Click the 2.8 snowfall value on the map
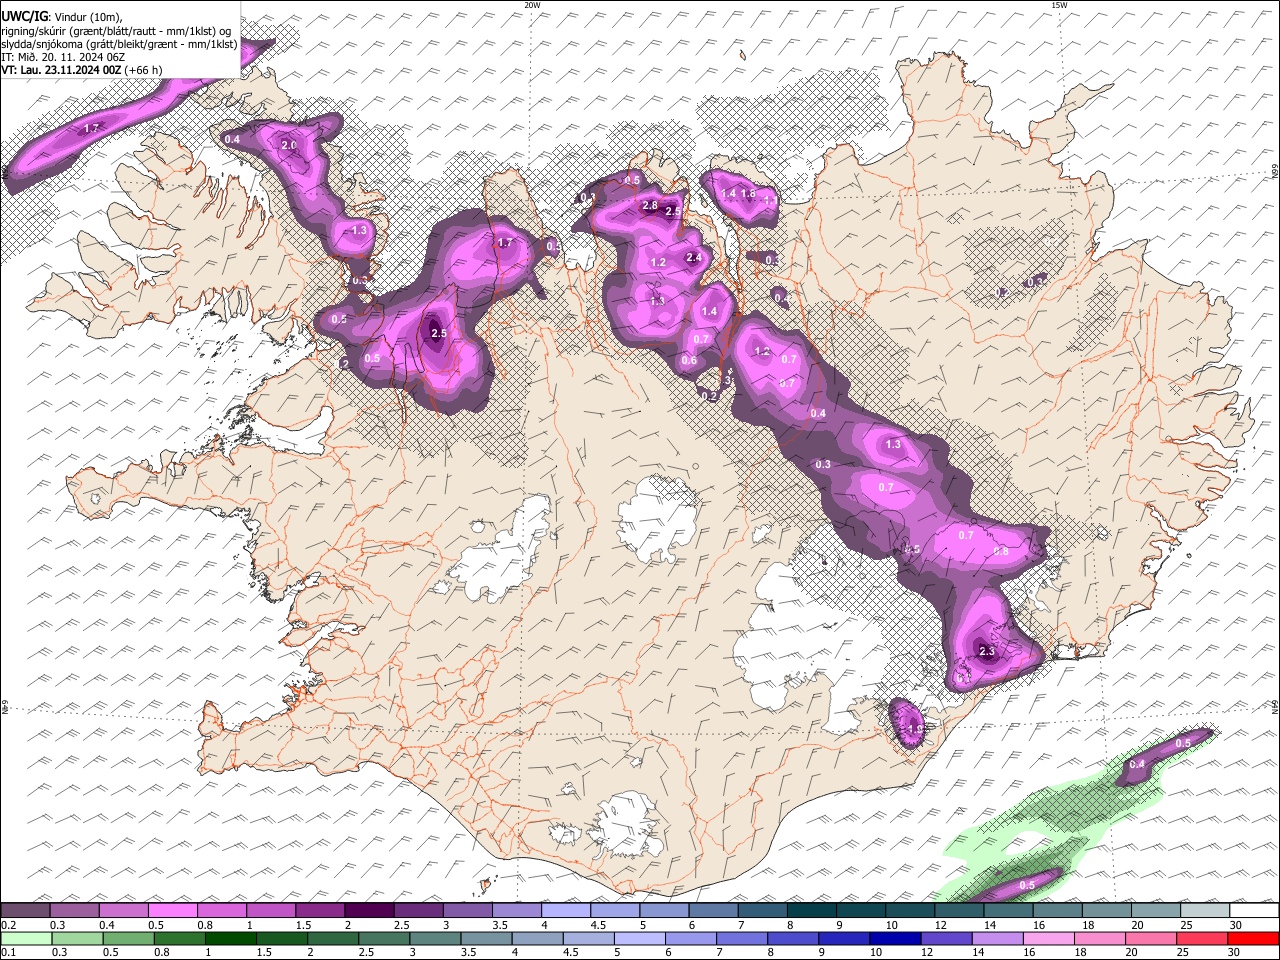 point(649,206)
